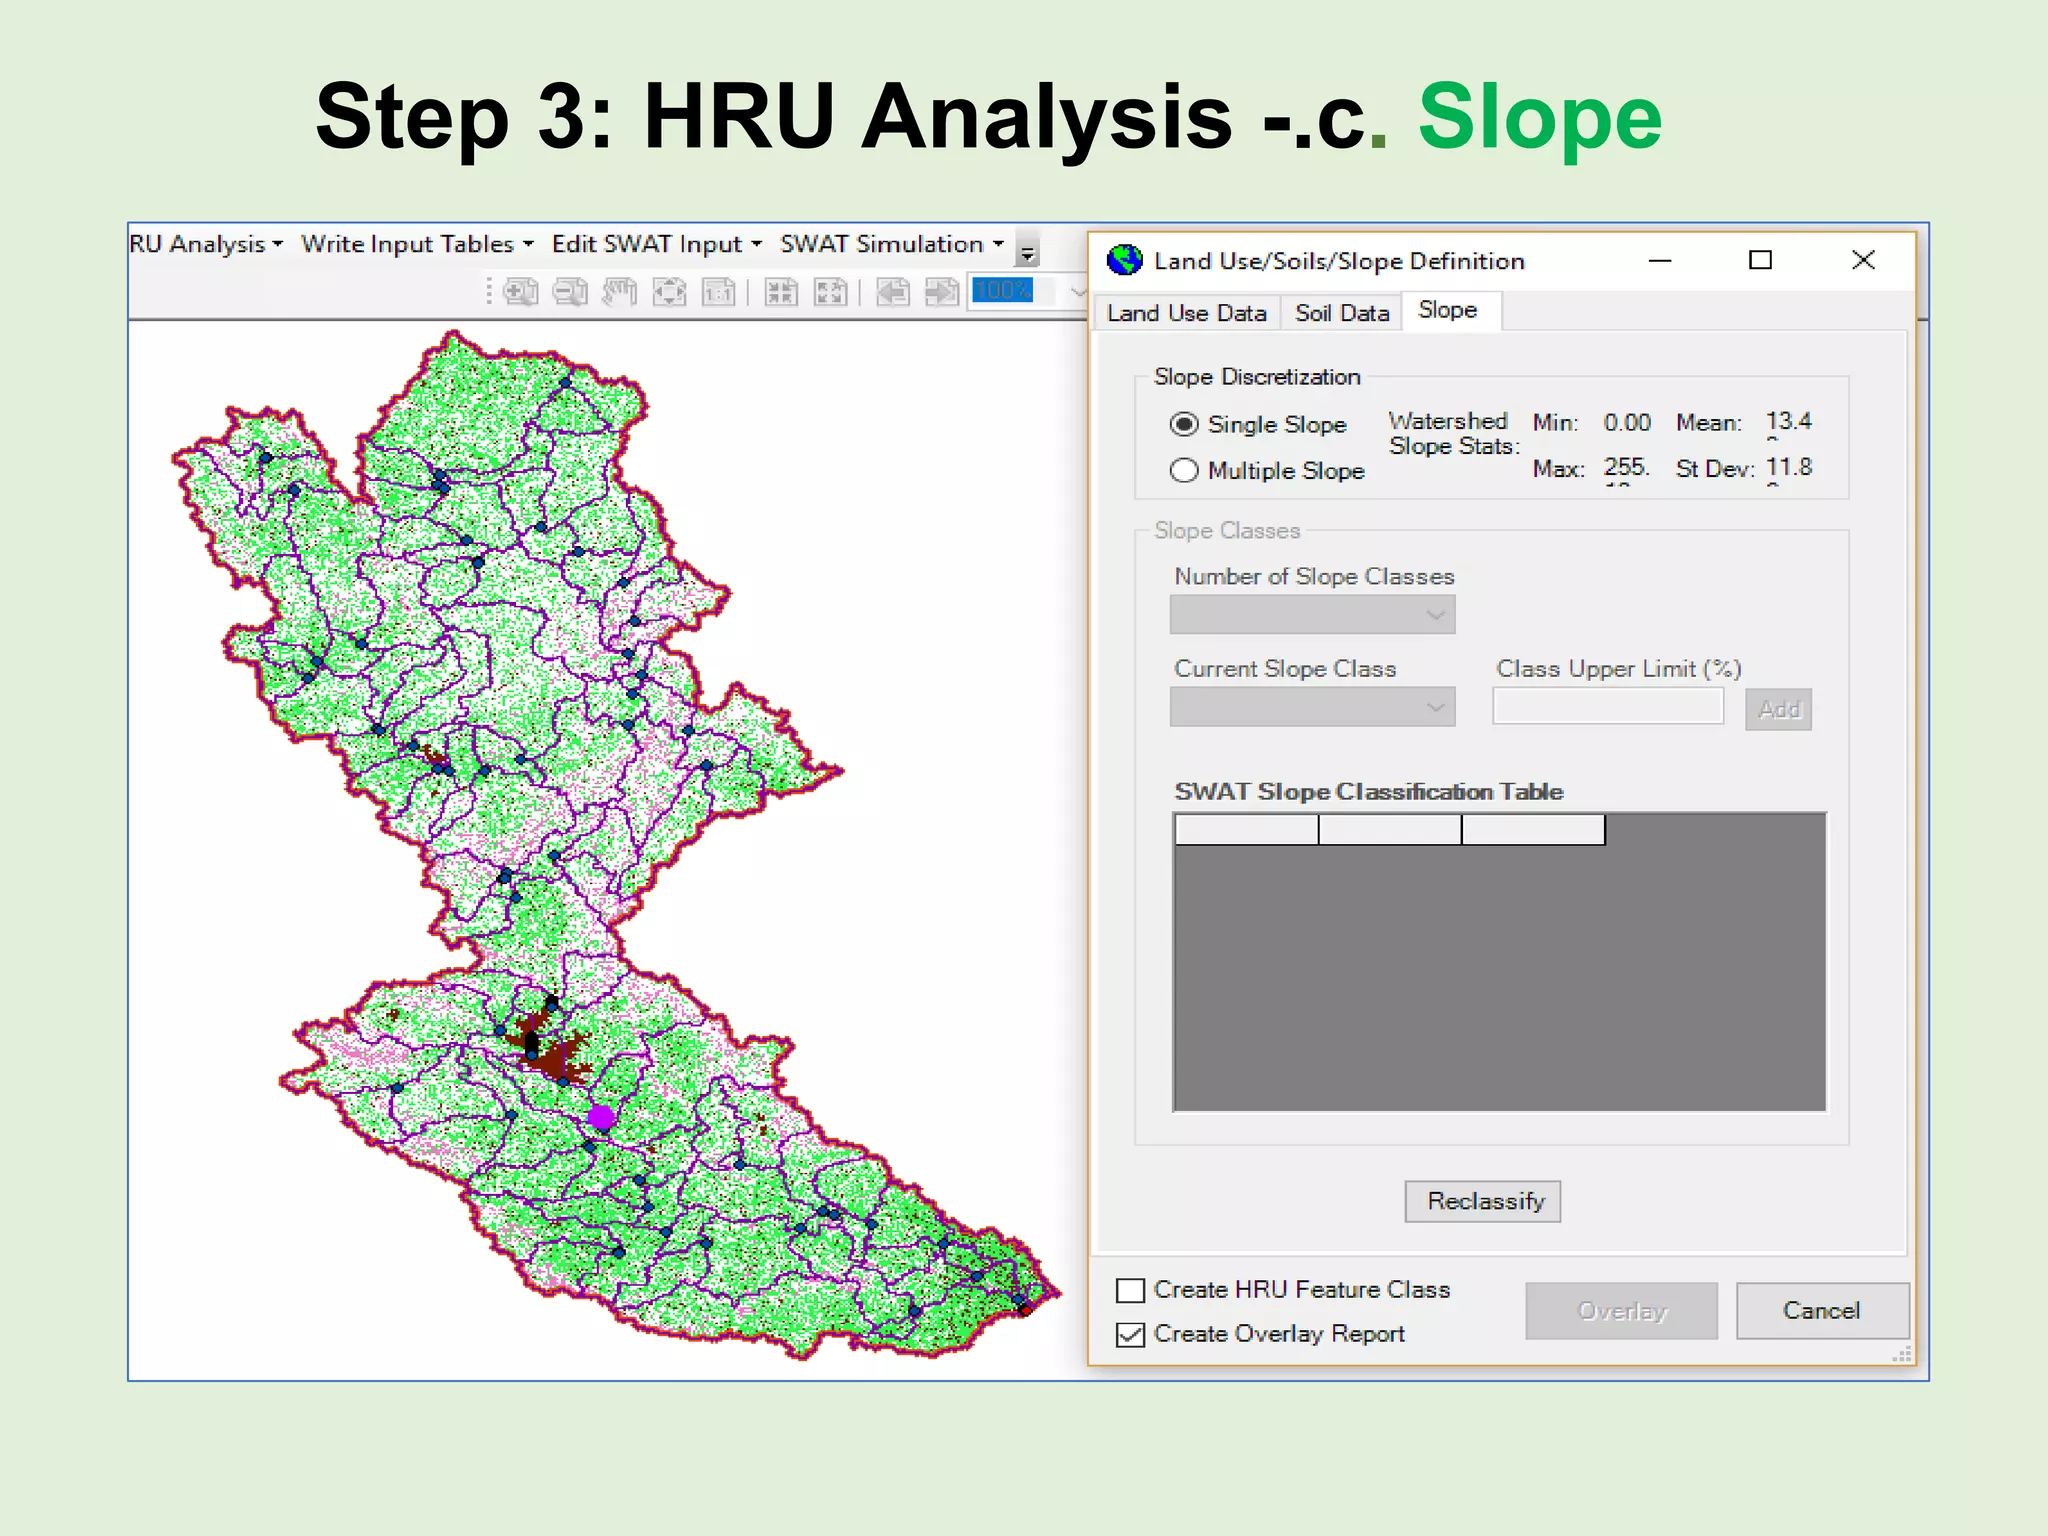
Task: Open the HRU Analysis menu
Action: (205, 244)
